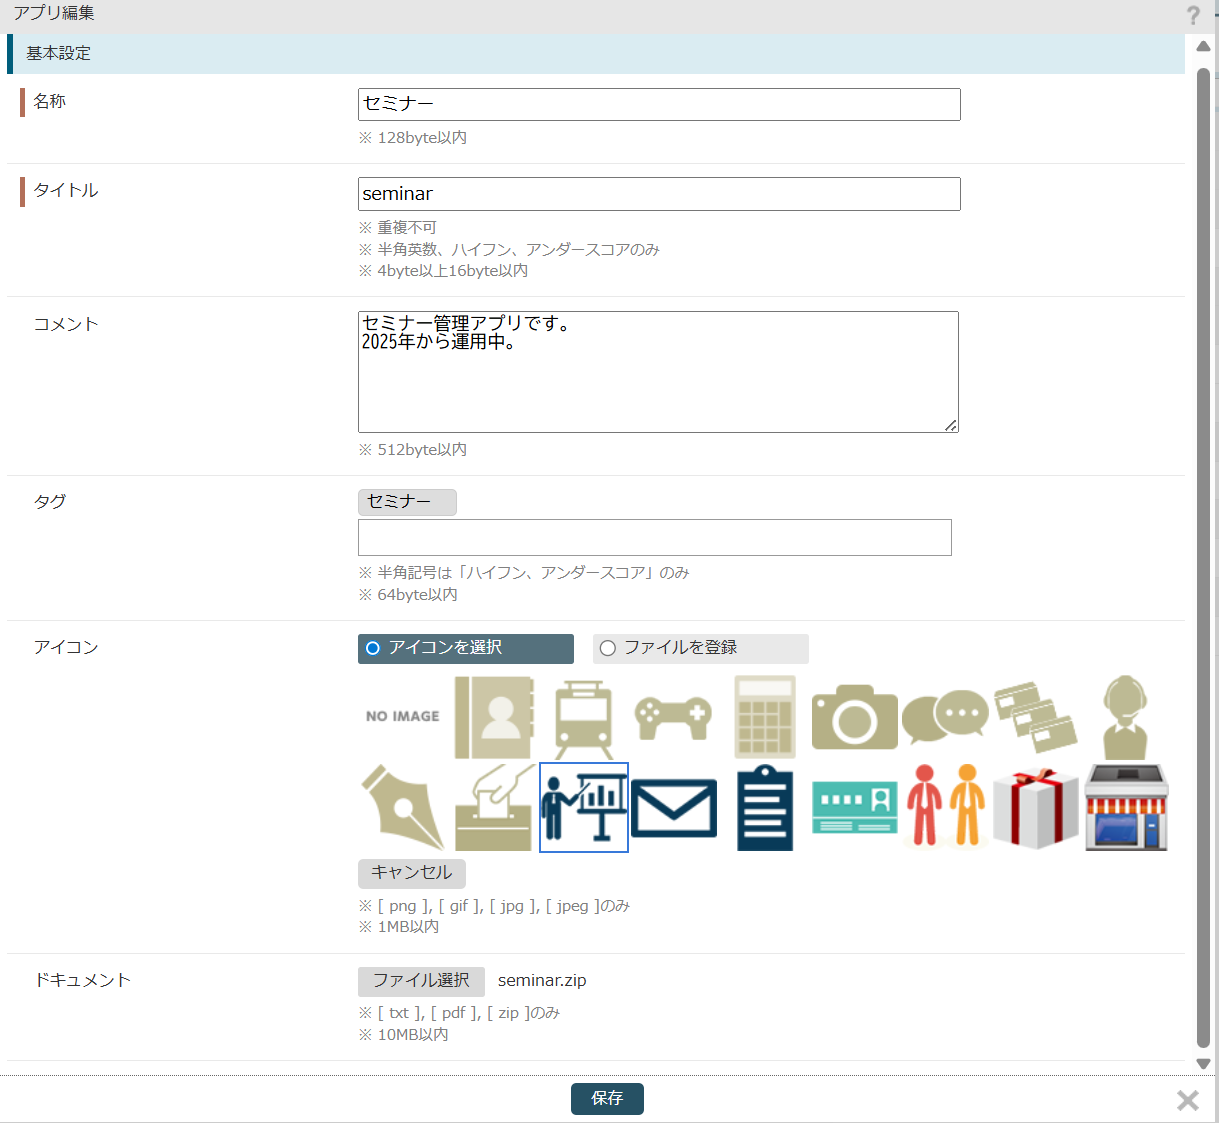Open the help question mark icon
Image resolution: width=1219 pixels, height=1123 pixels.
1193,15
